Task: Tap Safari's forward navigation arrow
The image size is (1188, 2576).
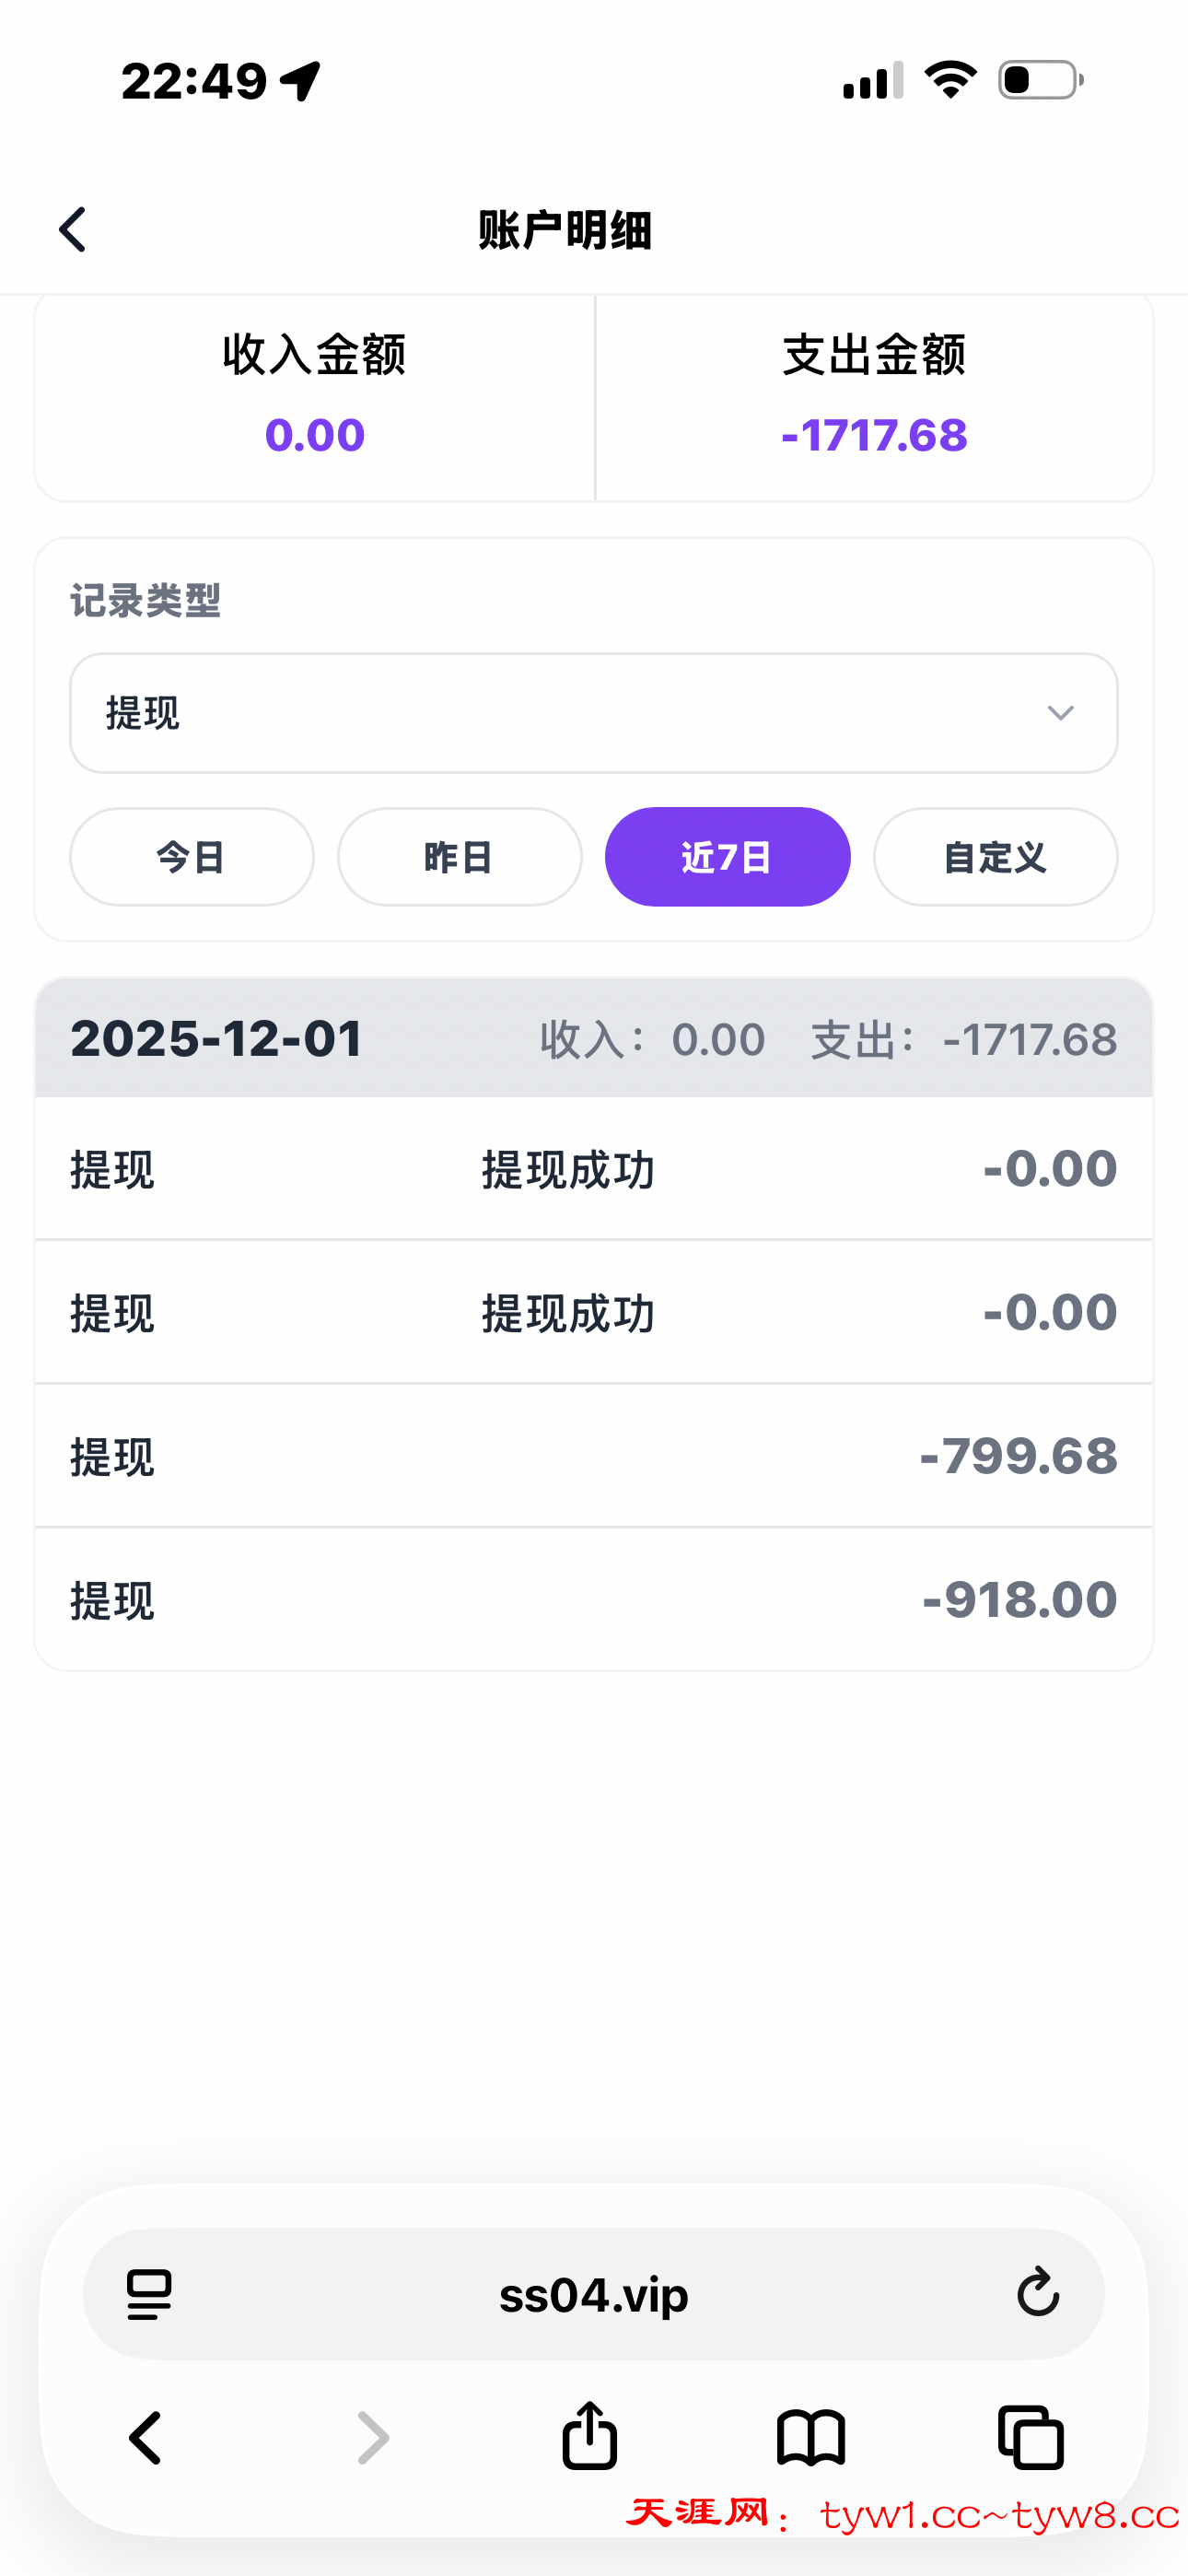Action: coord(373,2438)
